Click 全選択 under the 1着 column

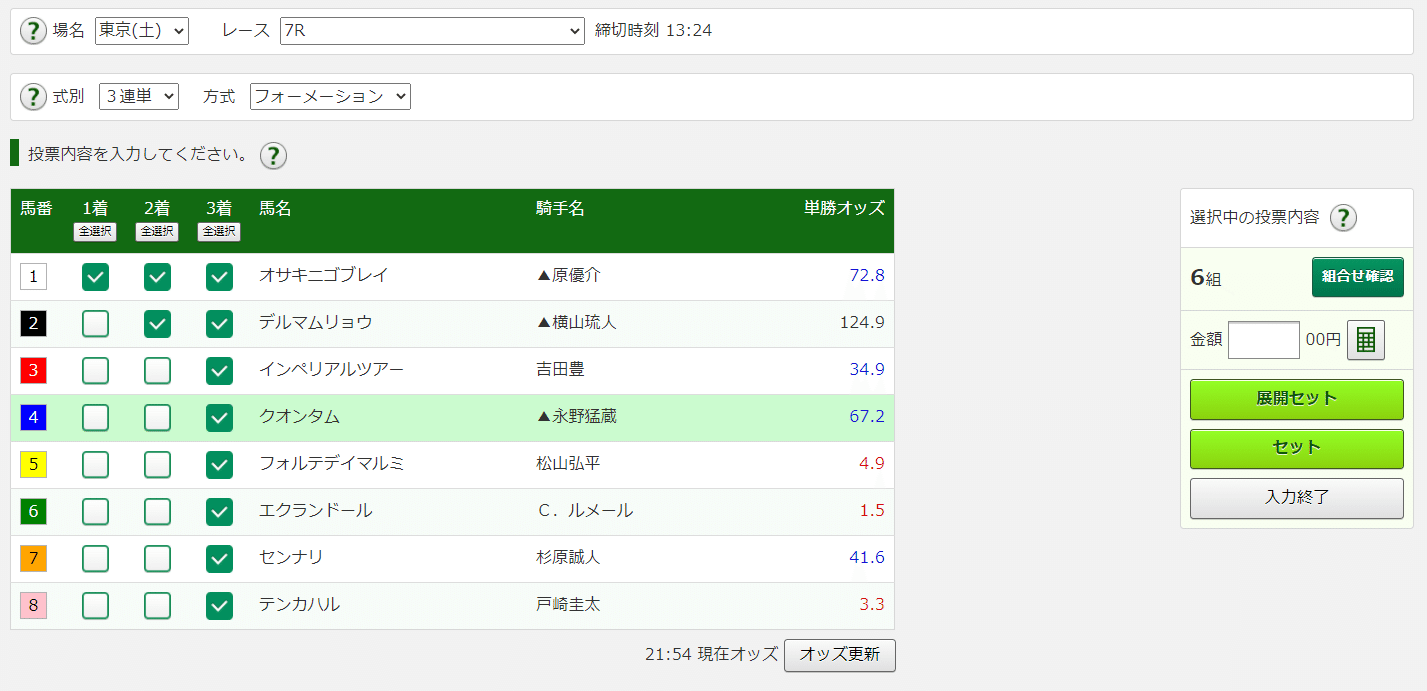95,232
